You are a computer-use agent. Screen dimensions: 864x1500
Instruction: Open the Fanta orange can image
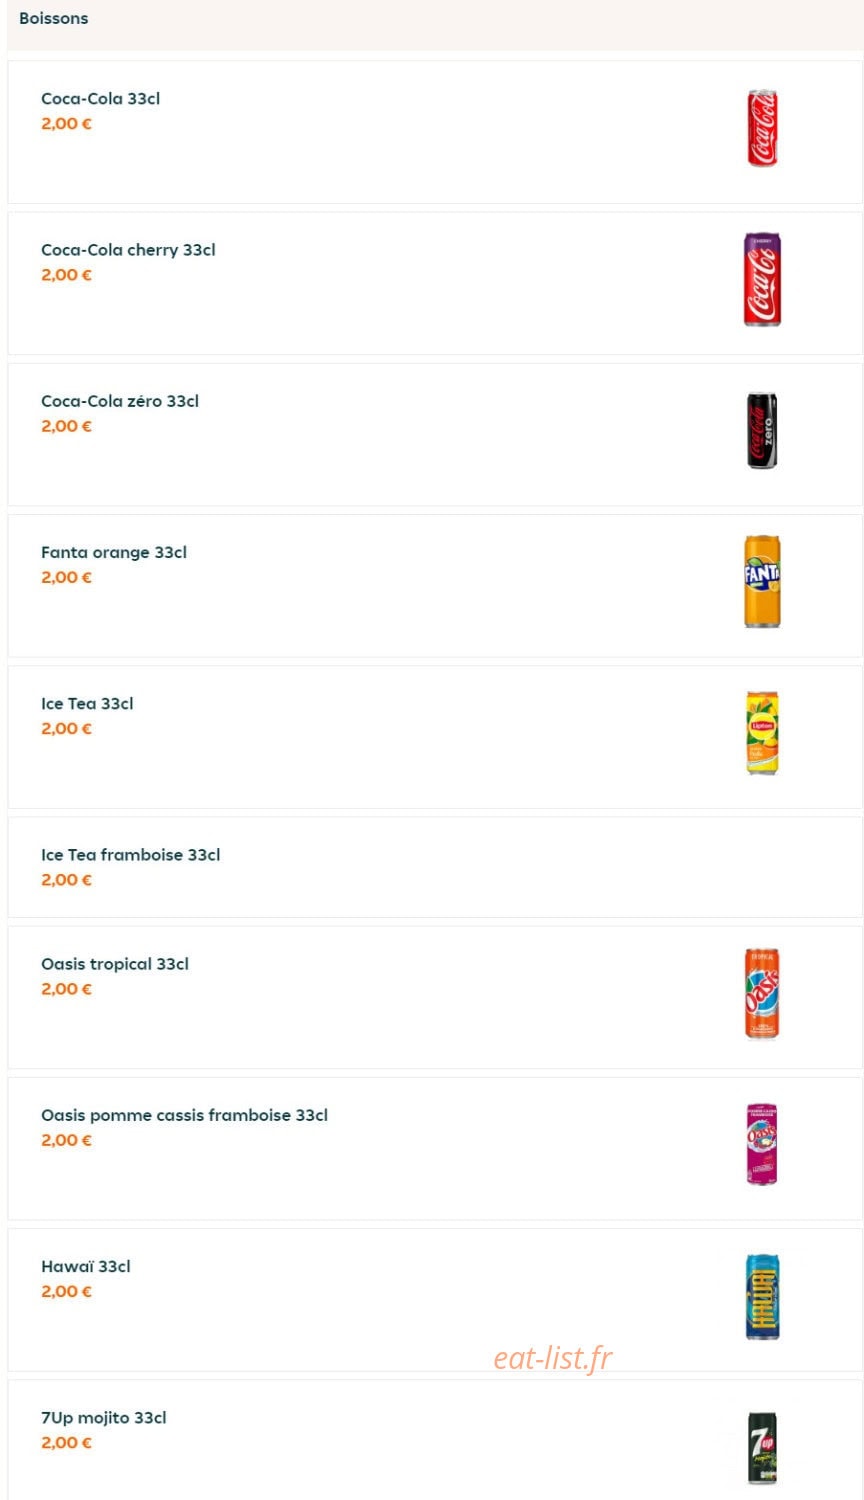click(x=762, y=581)
